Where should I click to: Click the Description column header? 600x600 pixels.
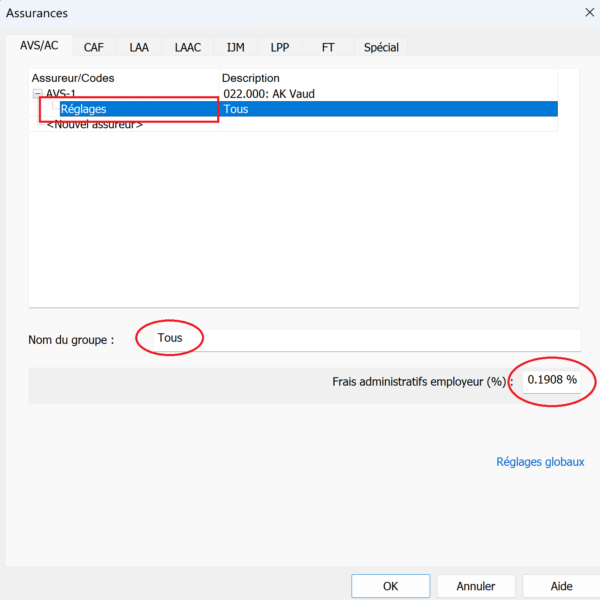click(388, 78)
